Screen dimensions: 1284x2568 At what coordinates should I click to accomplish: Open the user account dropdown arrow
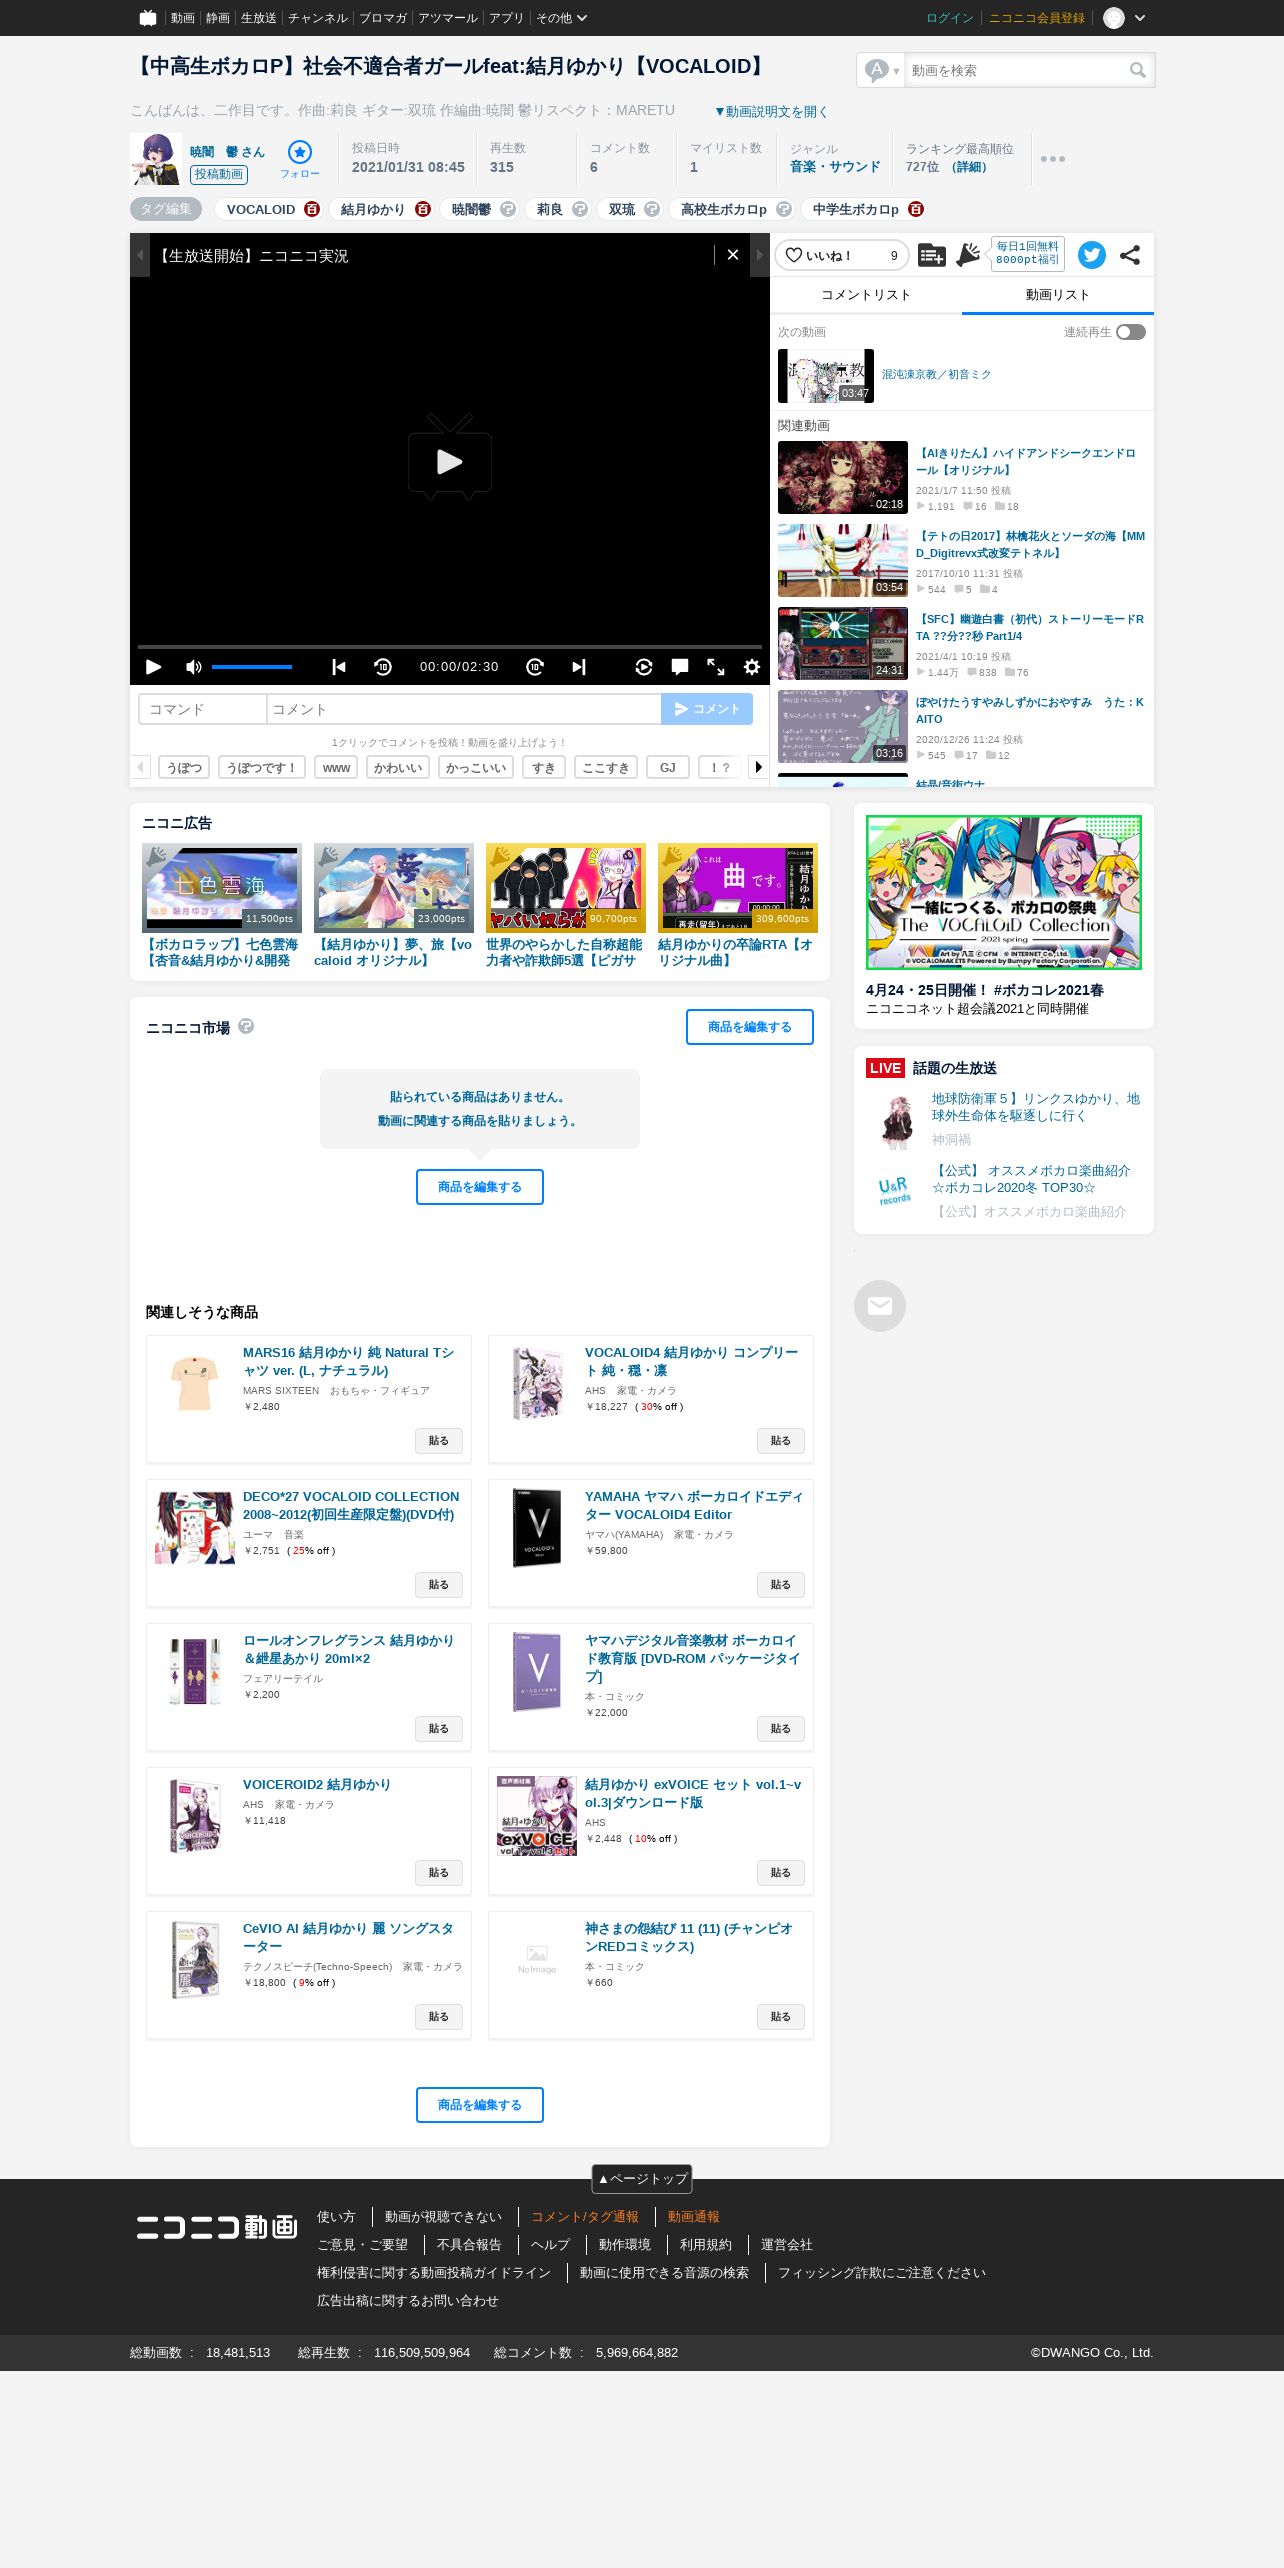[1140, 18]
